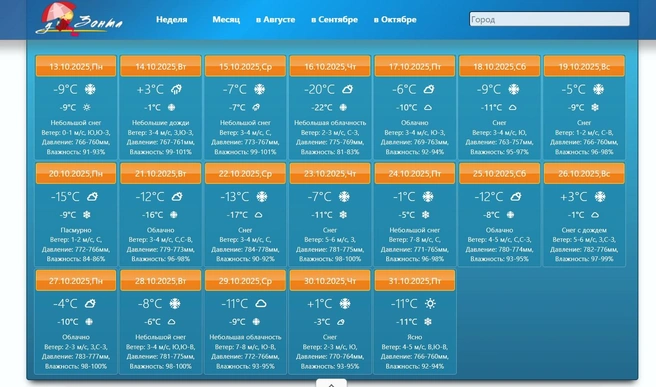The width and height of the screenshot is (656, 387).
Task: Open the в Сентябре forecast link
Action: 334,20
